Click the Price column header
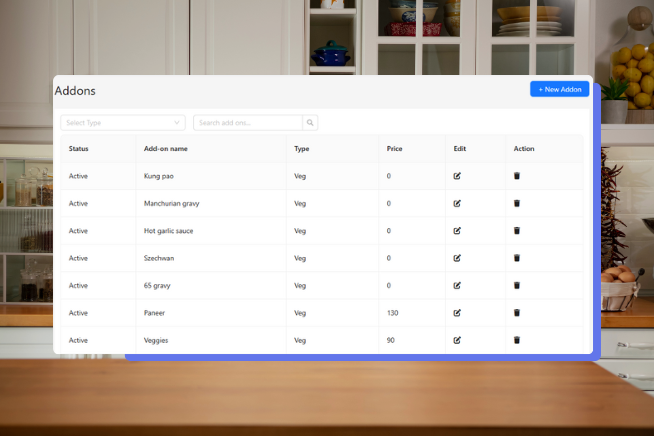 coord(395,149)
